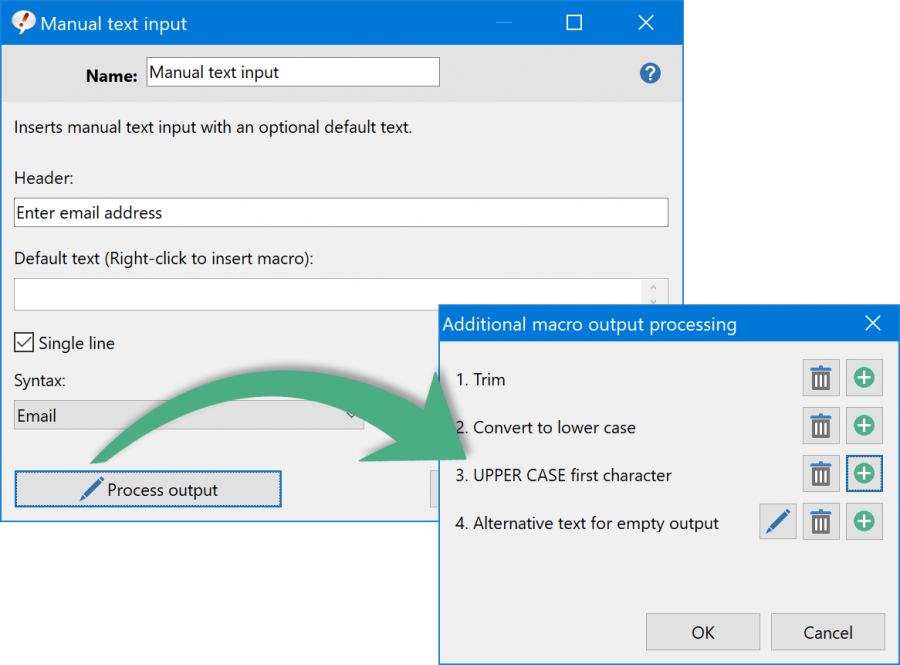The height and width of the screenshot is (665, 900).
Task: Close the Manual text input window
Action: 646,23
